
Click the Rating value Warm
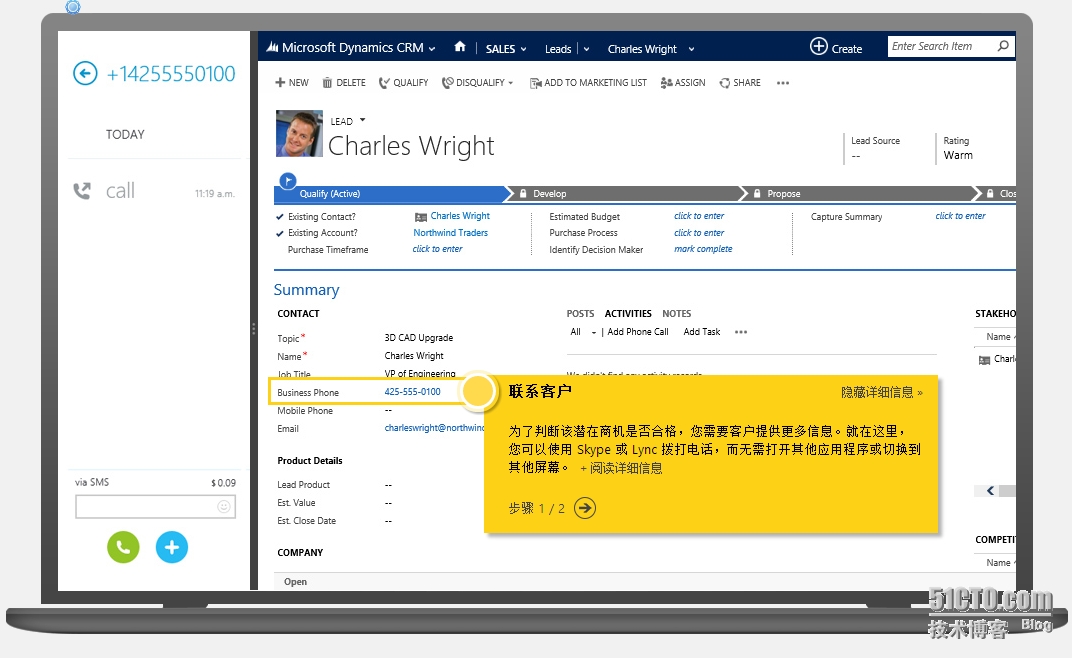tap(958, 155)
